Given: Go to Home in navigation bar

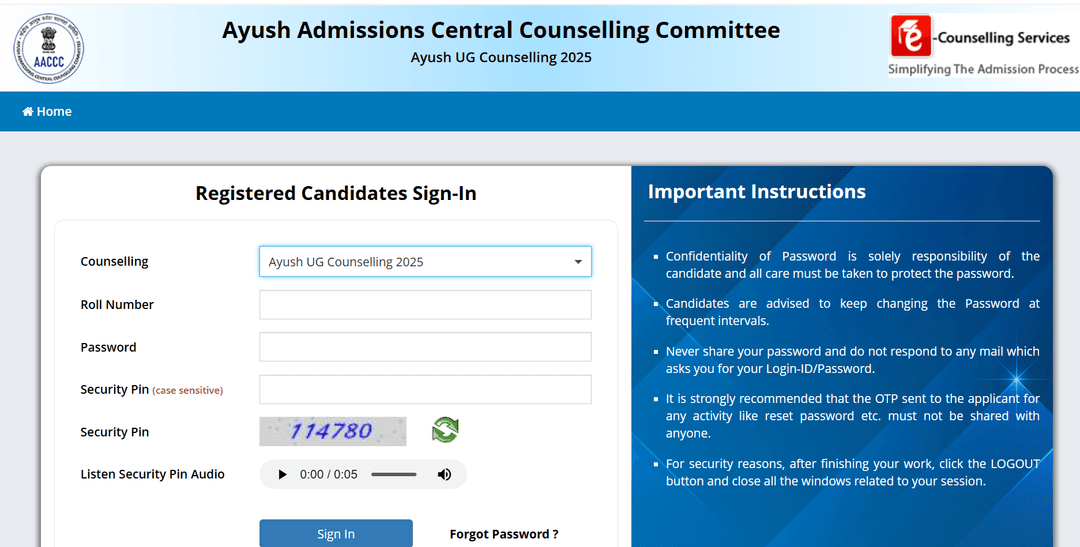Looking at the screenshot, I should (x=47, y=112).
